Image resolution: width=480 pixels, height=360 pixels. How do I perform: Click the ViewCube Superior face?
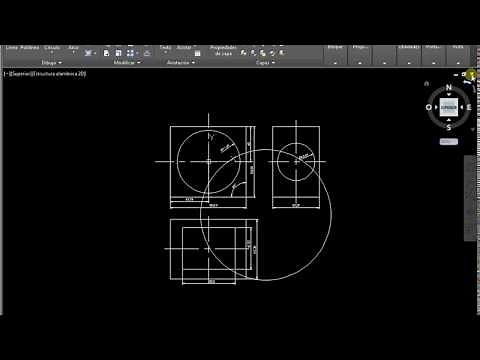click(x=449, y=107)
